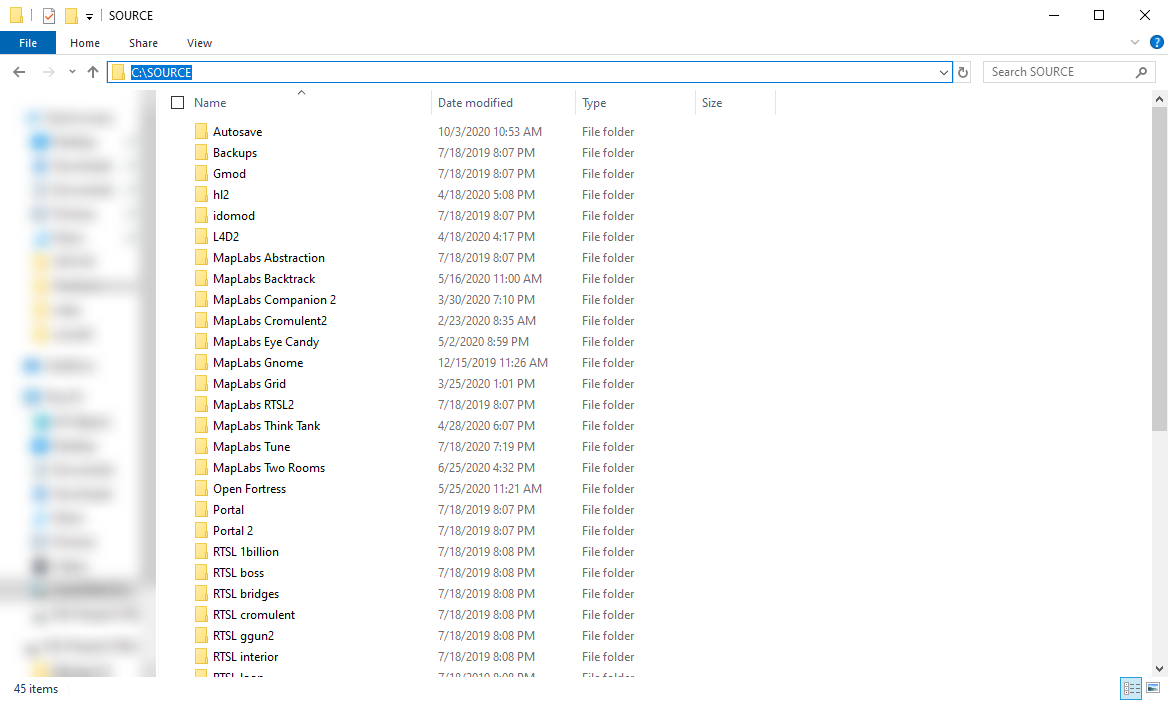Click the Portal 2 folder name
This screenshot has width=1168, height=701.
[x=232, y=530]
